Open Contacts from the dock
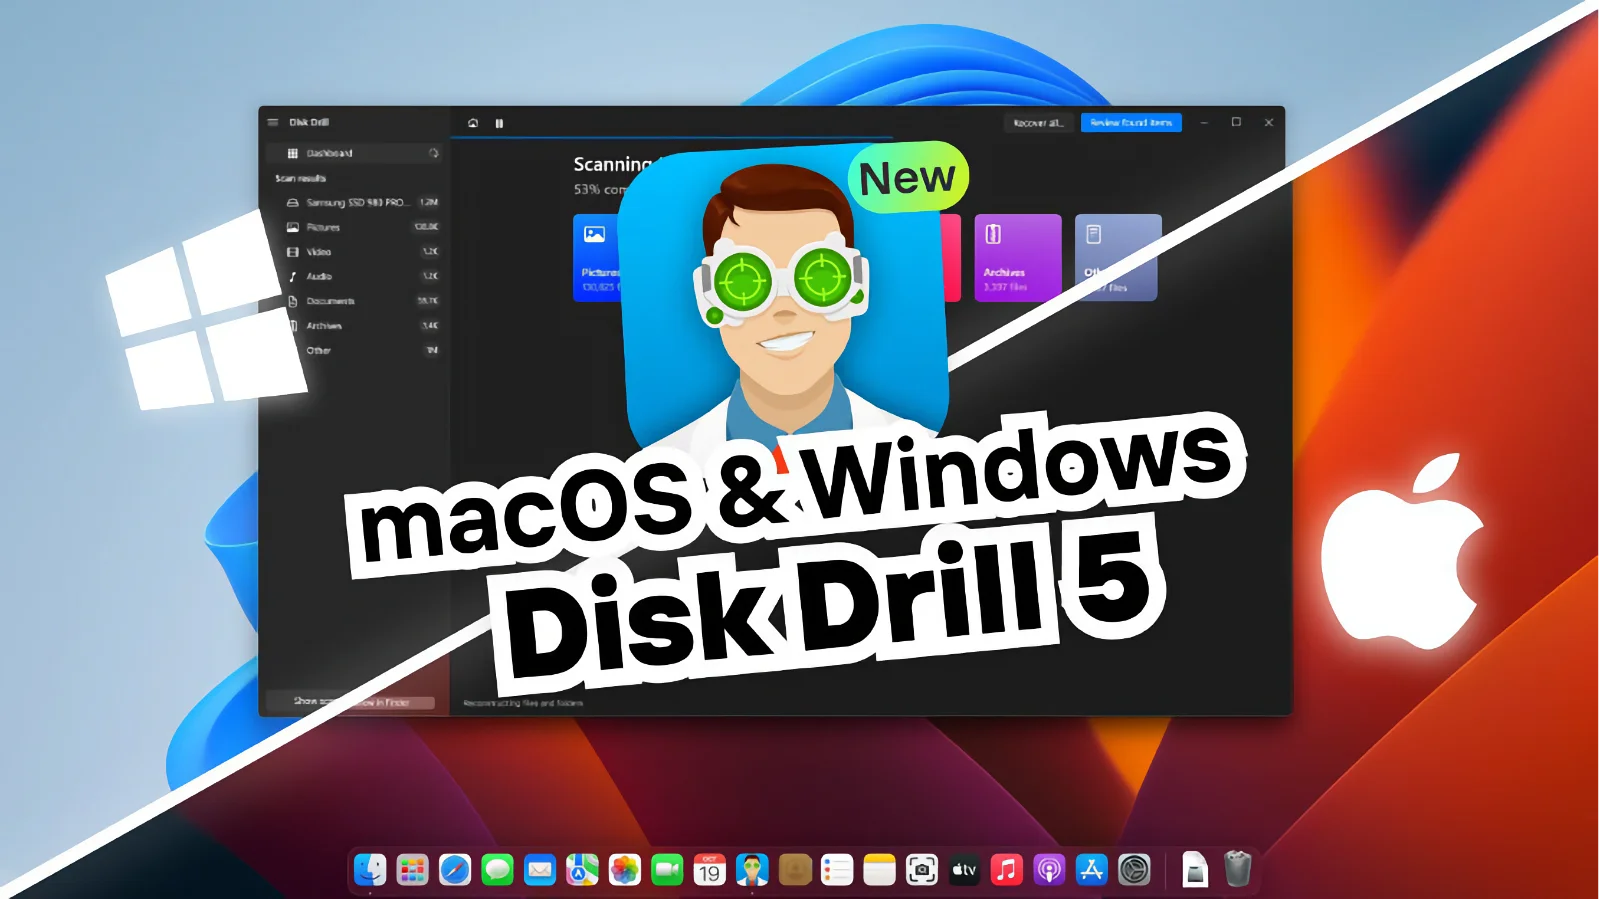1600x899 pixels. [795, 869]
